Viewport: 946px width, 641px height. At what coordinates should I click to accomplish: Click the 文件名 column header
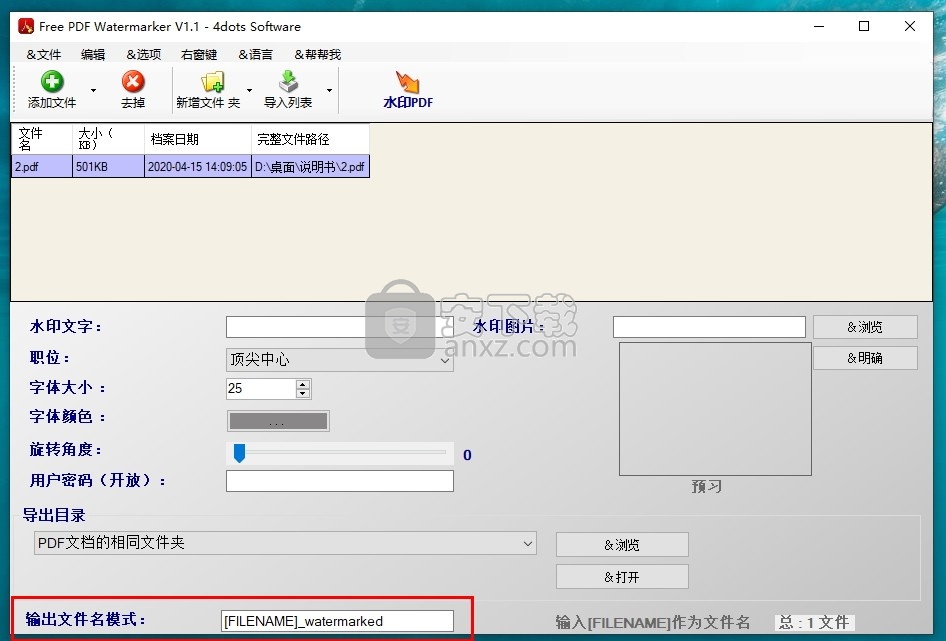tap(42, 139)
